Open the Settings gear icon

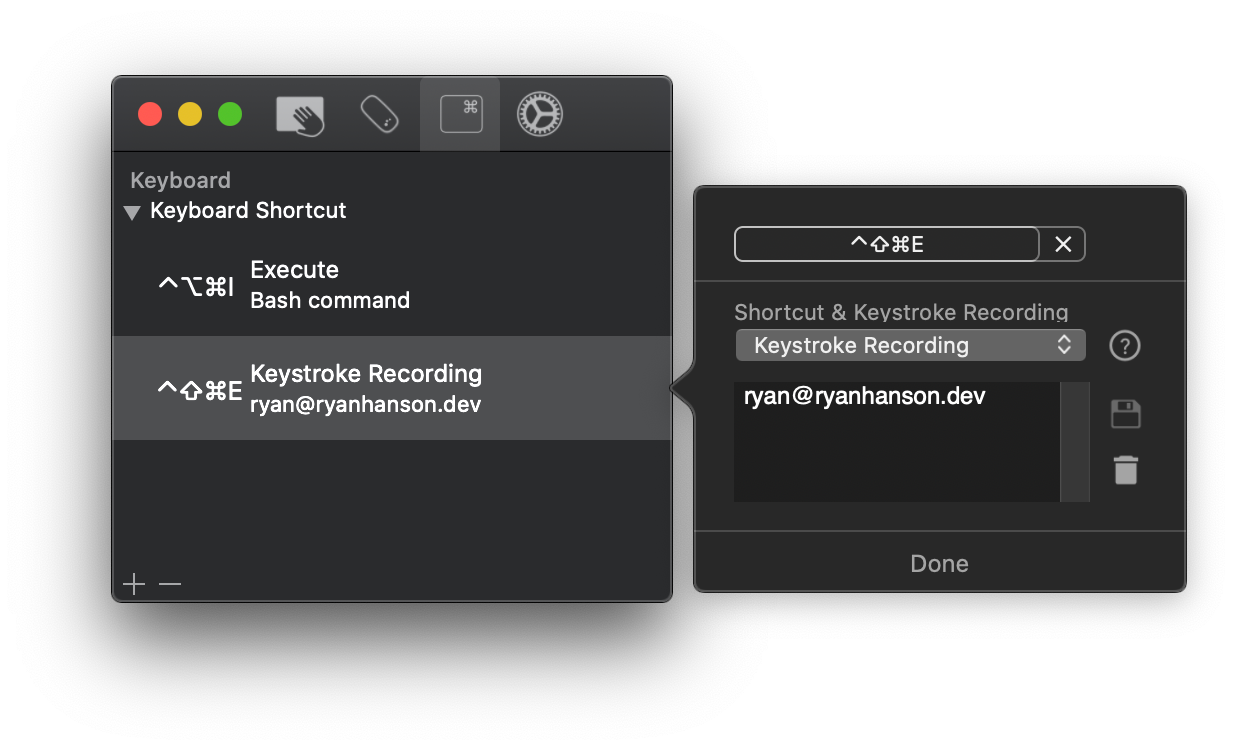(x=539, y=114)
